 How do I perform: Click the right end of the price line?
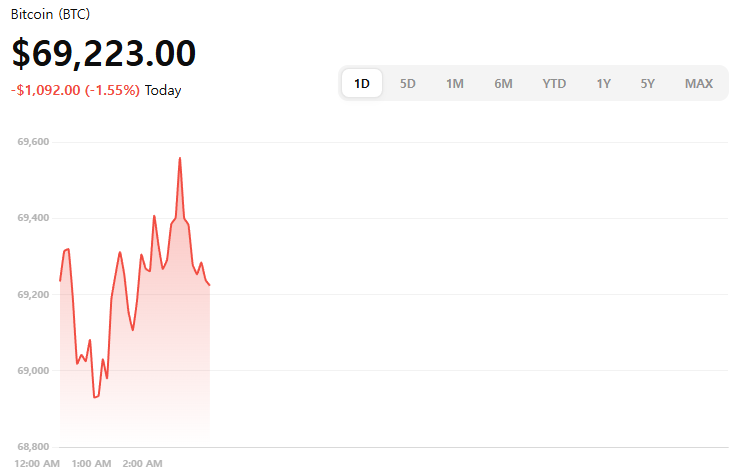pyautogui.click(x=209, y=285)
